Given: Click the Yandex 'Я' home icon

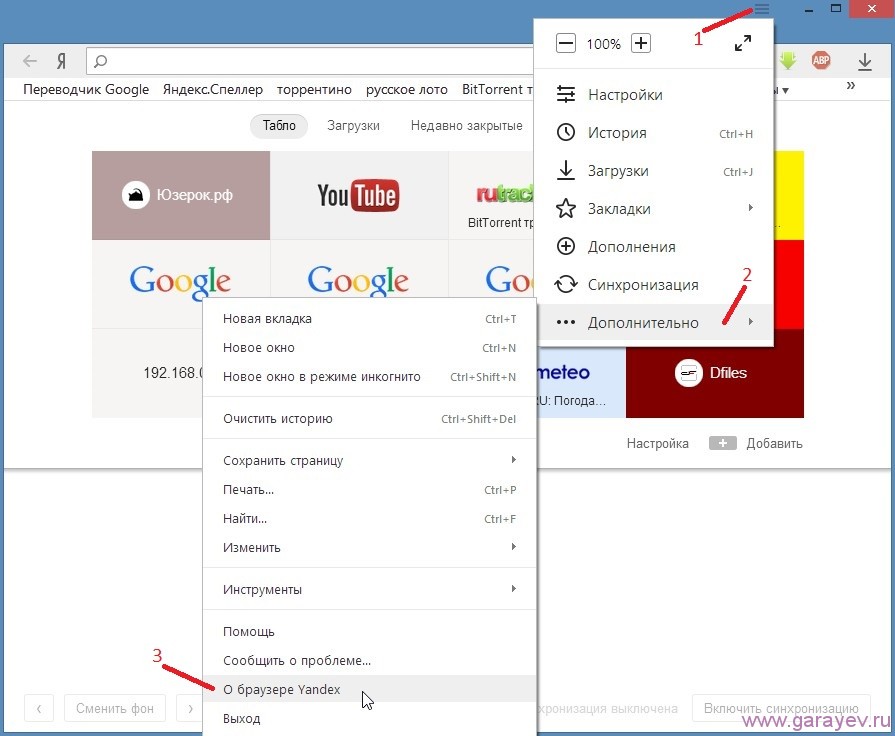Looking at the screenshot, I should (x=61, y=61).
